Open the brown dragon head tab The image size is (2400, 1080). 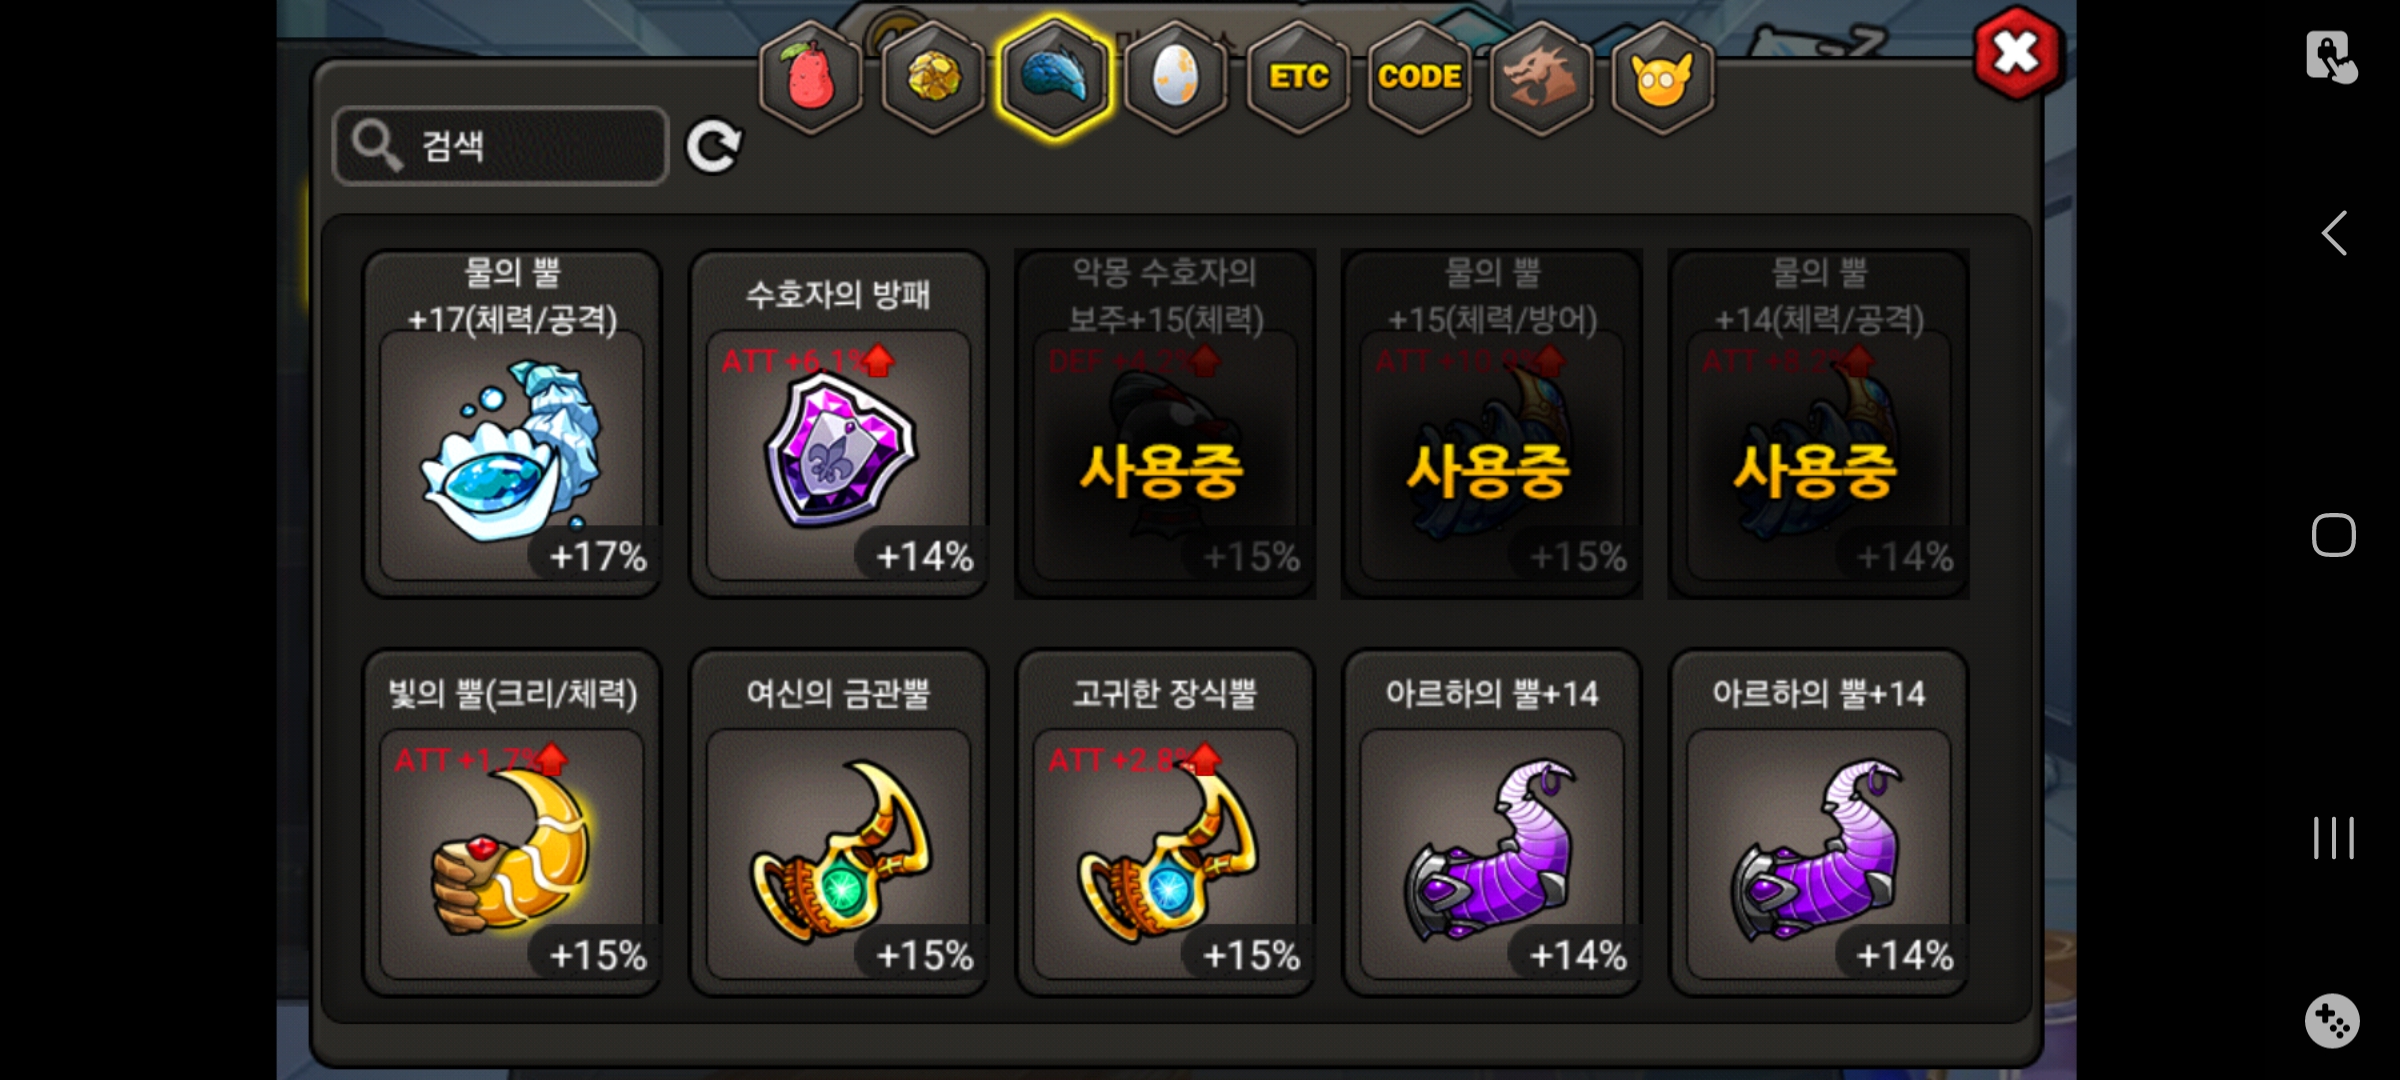point(1541,77)
